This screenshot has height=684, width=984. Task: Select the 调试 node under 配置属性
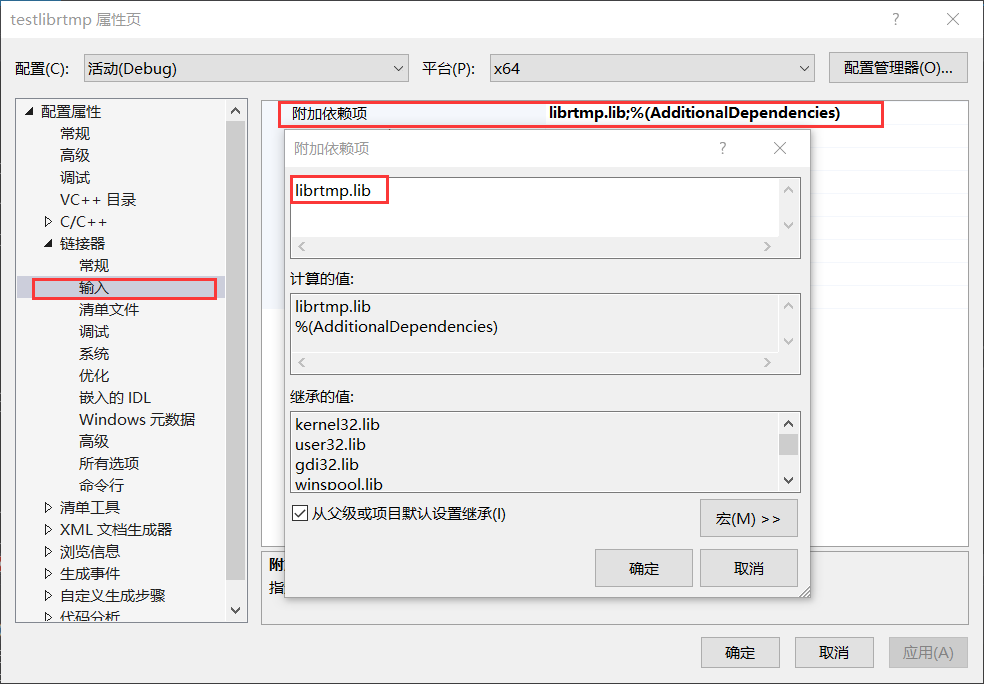tap(75, 177)
